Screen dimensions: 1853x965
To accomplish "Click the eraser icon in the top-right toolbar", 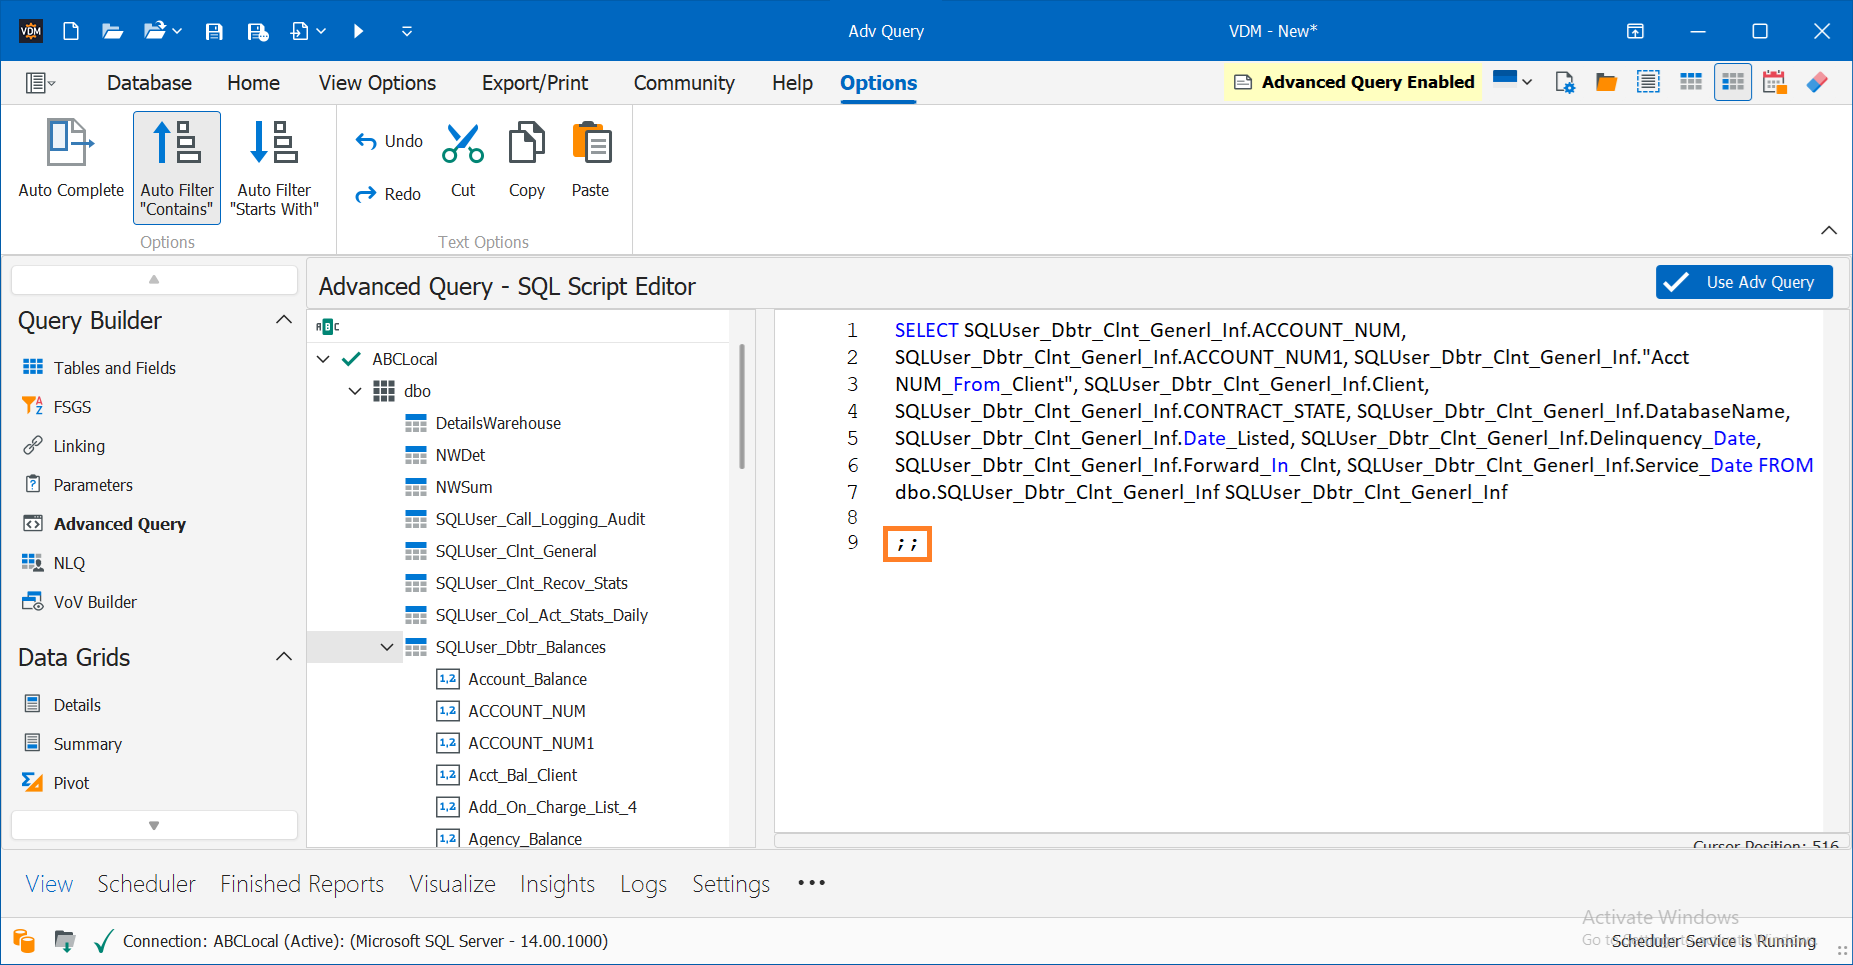I will tap(1818, 81).
